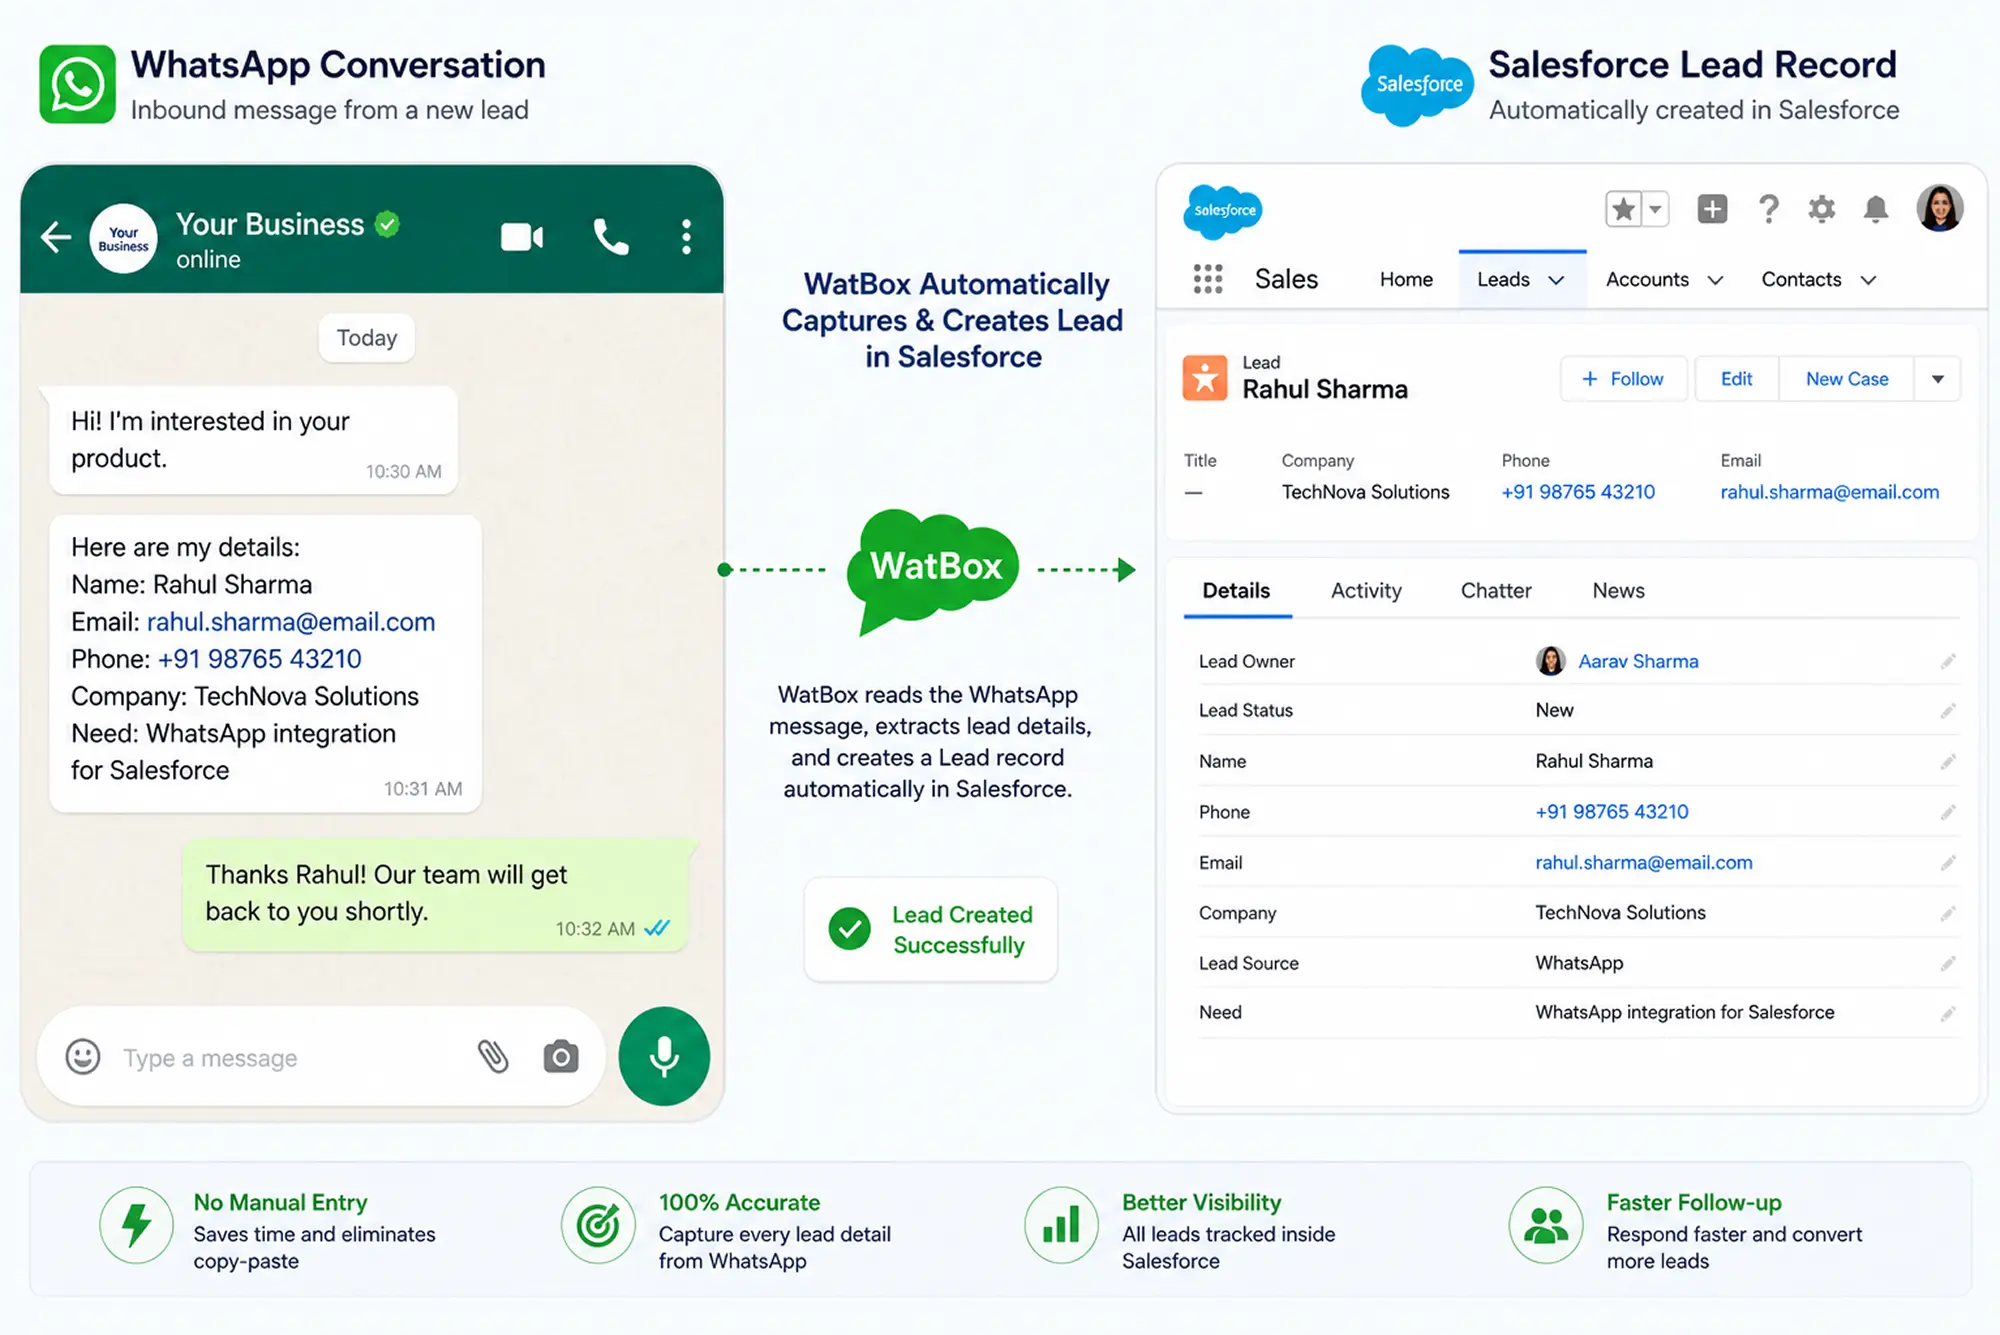Click phone link in Details Phone row
Screen dimensions: 2000x1335
[x=1612, y=812]
